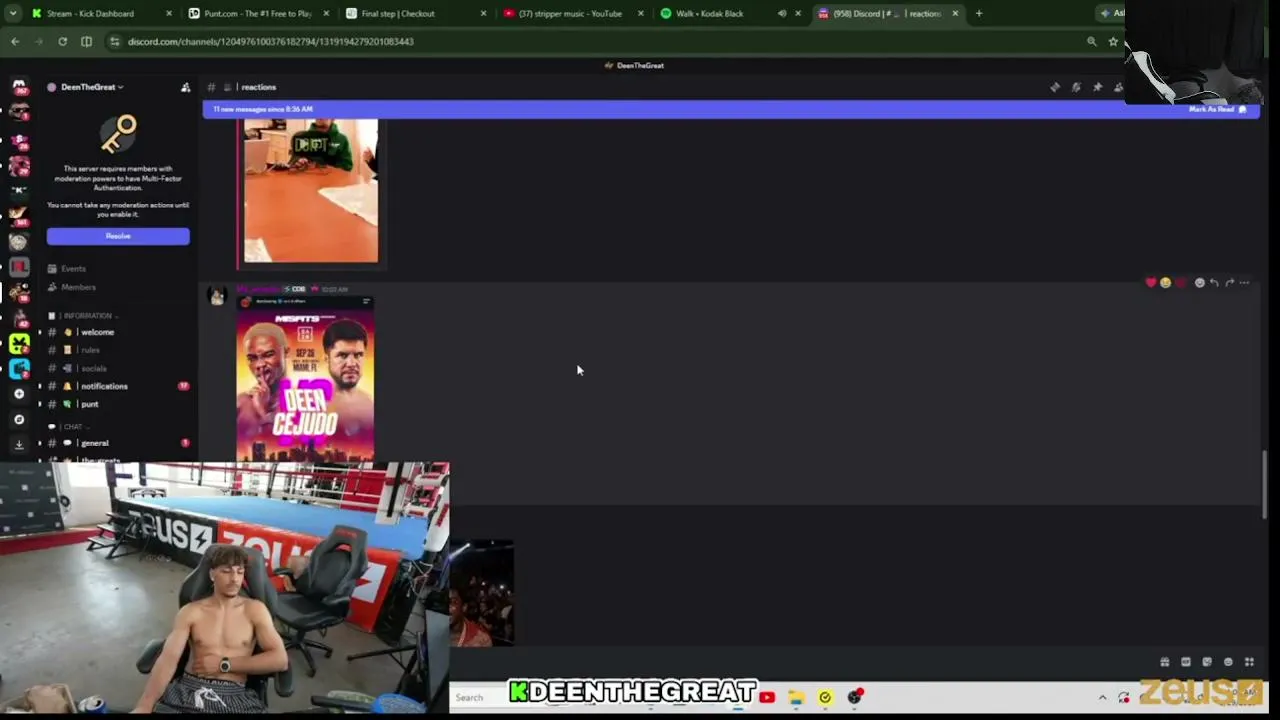This screenshot has height=720, width=1280.
Task: Open the Discover servers compass icon
Action: 19,420
